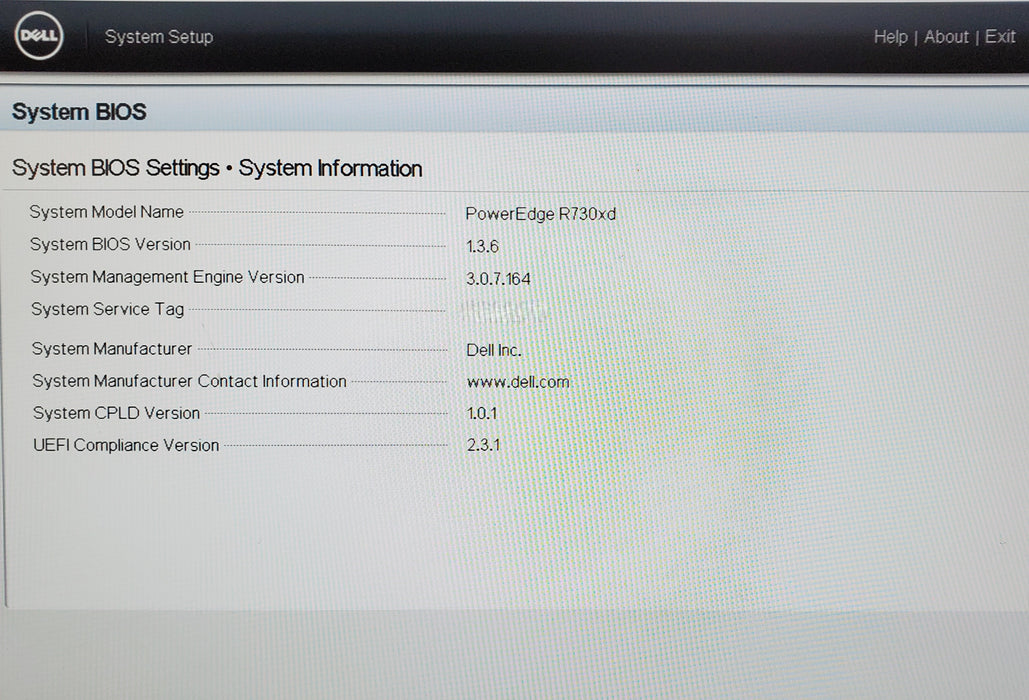Screen dimensions: 1029x700
Task: Open the About link
Action: click(x=946, y=37)
